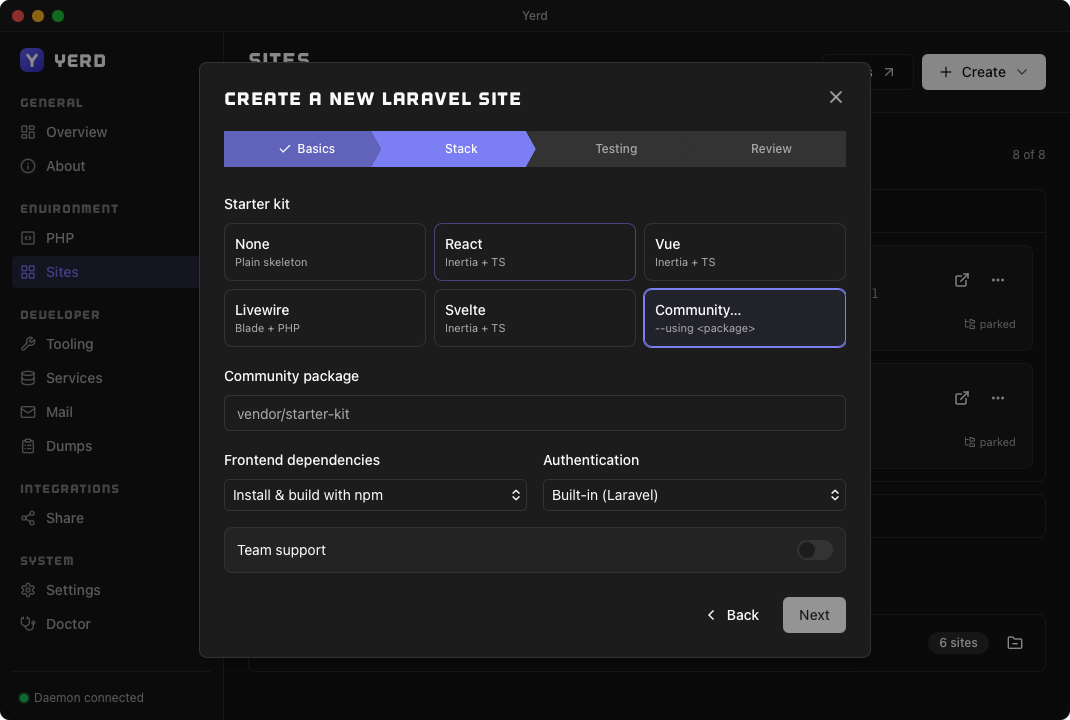The width and height of the screenshot is (1070, 720).
Task: Open the Review step tab
Action: (x=770, y=149)
